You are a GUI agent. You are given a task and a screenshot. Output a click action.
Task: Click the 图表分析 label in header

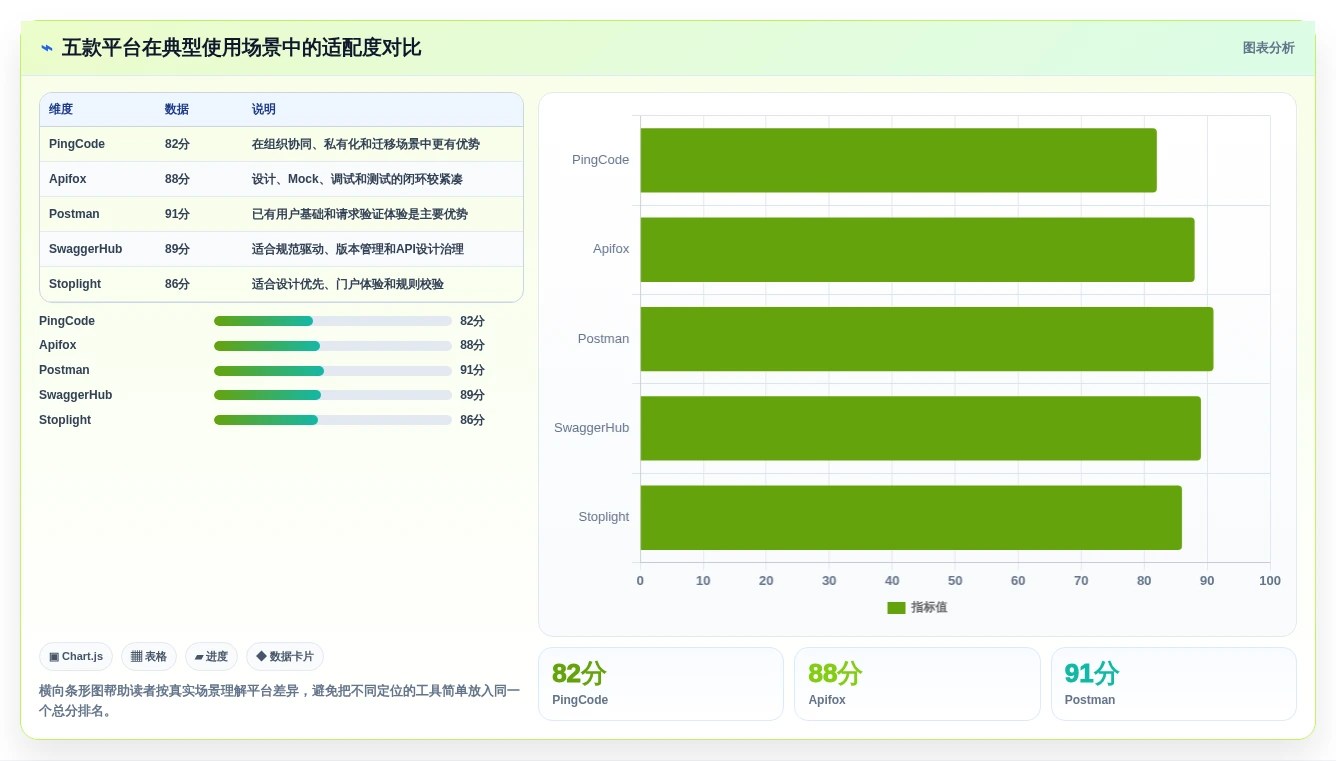pyautogui.click(x=1268, y=48)
